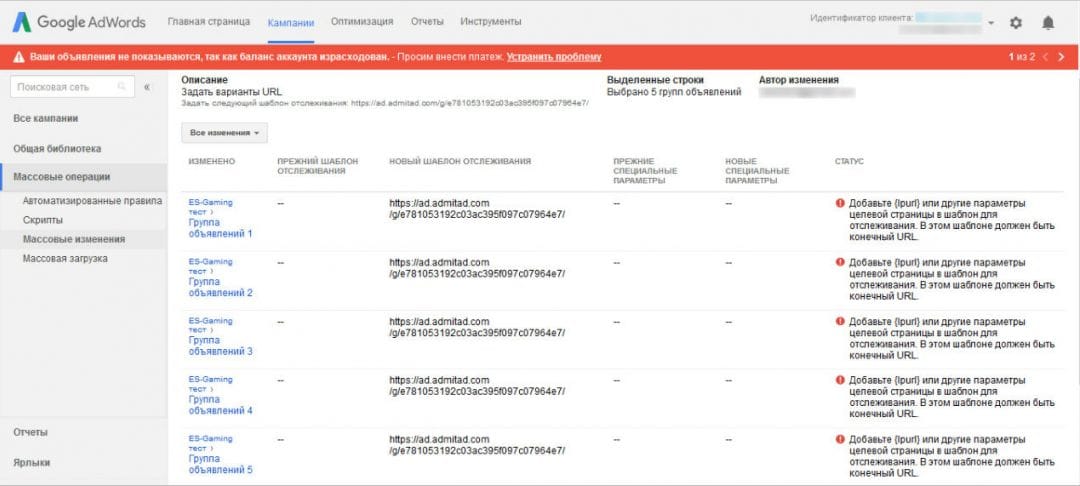Image resolution: width=1080 pixels, height=486 pixels.
Task: Select the Кампании tab
Action: (291, 23)
